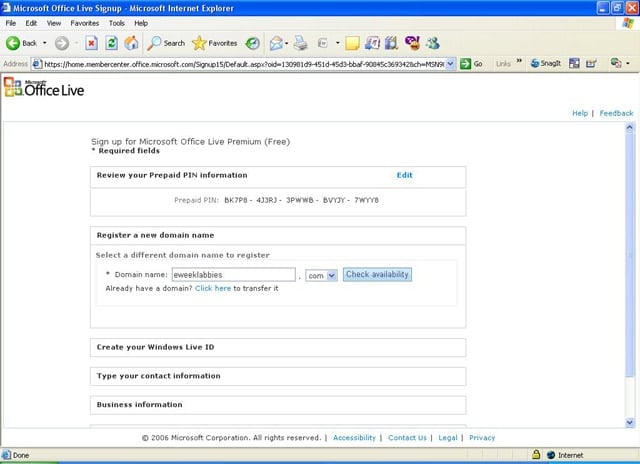The height and width of the screenshot is (464, 640).
Task: Click the Check availability button
Action: coord(377,274)
